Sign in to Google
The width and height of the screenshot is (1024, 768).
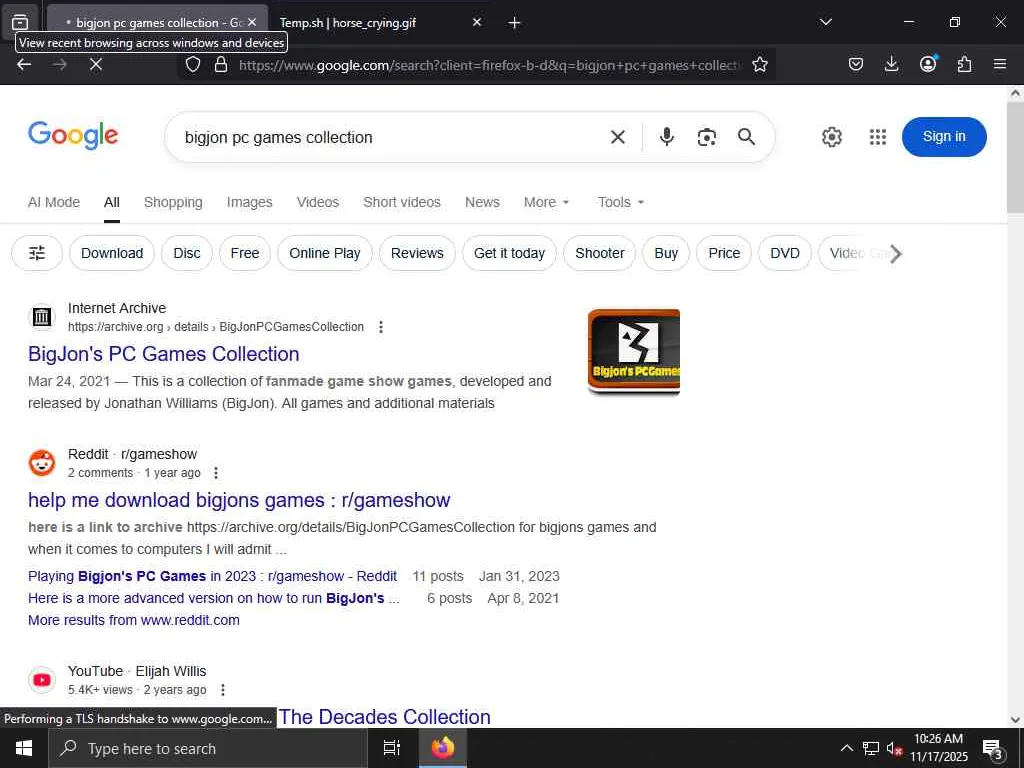(944, 136)
